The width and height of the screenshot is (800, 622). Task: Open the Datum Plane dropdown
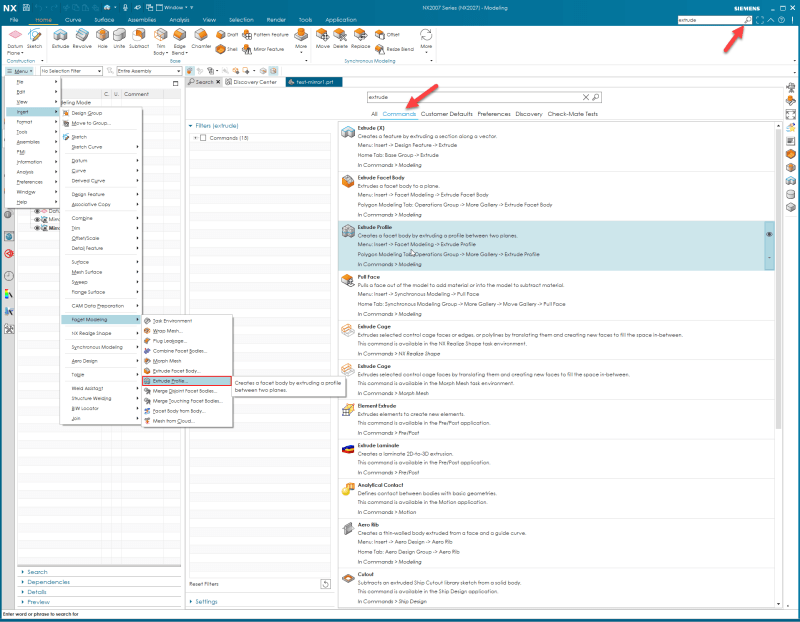click(15, 49)
